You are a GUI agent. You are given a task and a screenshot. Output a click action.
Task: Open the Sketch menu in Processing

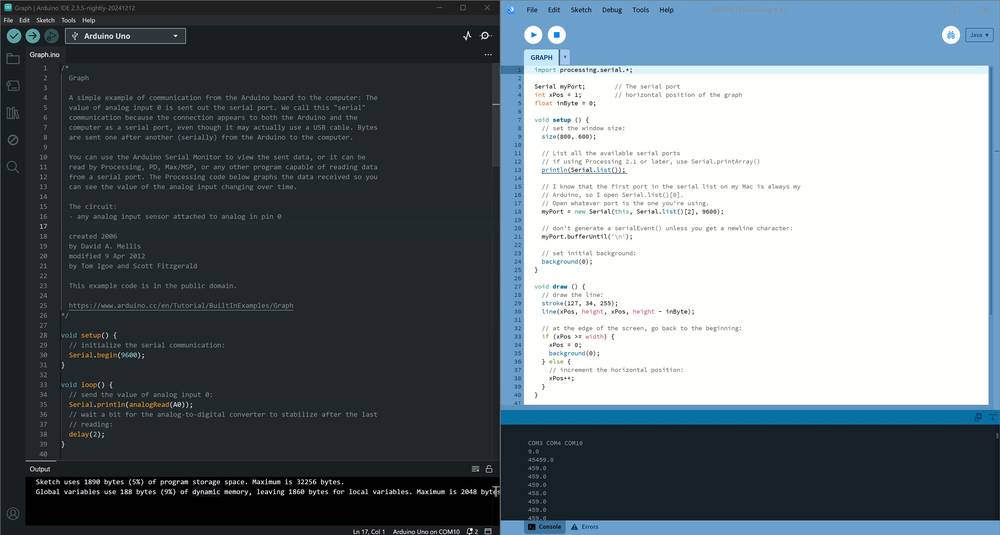click(581, 10)
